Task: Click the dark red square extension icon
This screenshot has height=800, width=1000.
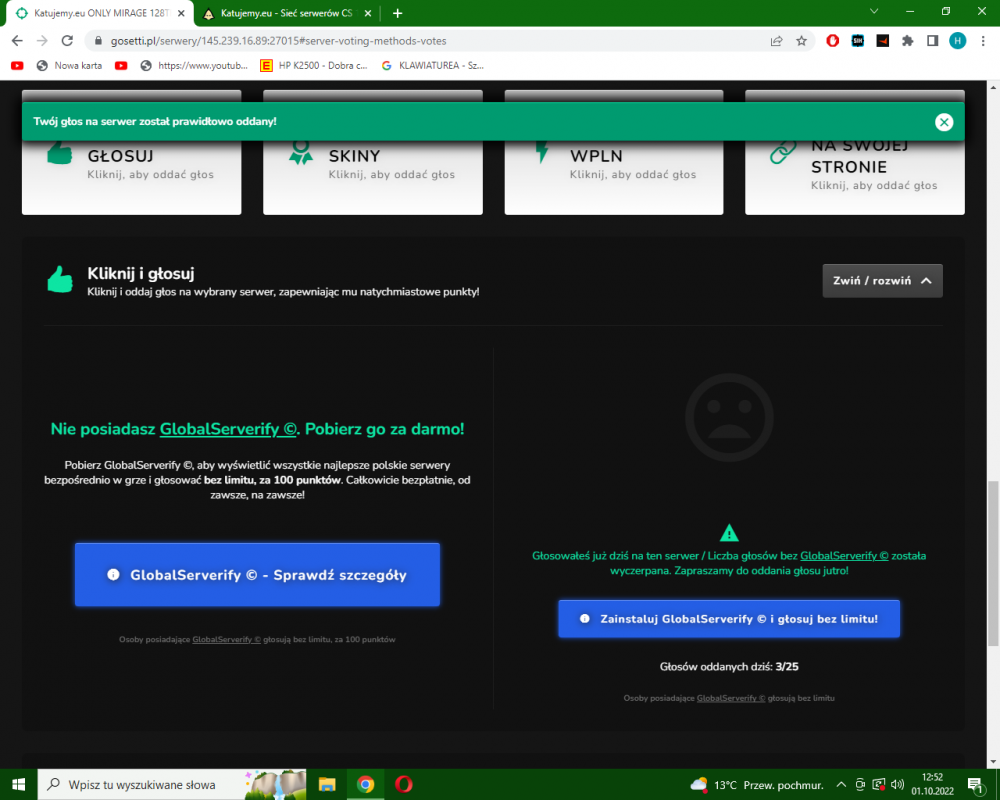Action: click(x=883, y=41)
